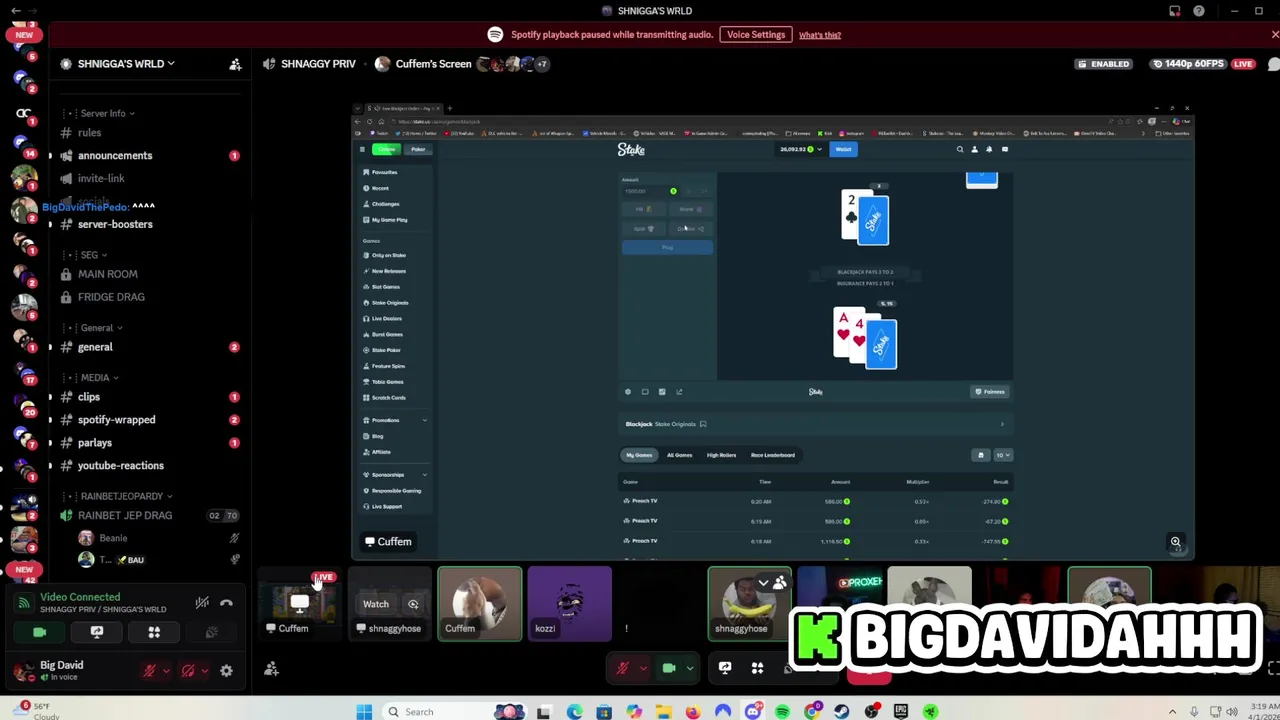Select shnaggyhose's webcam tile
Image resolution: width=1280 pixels, height=720 pixels.
click(750, 603)
